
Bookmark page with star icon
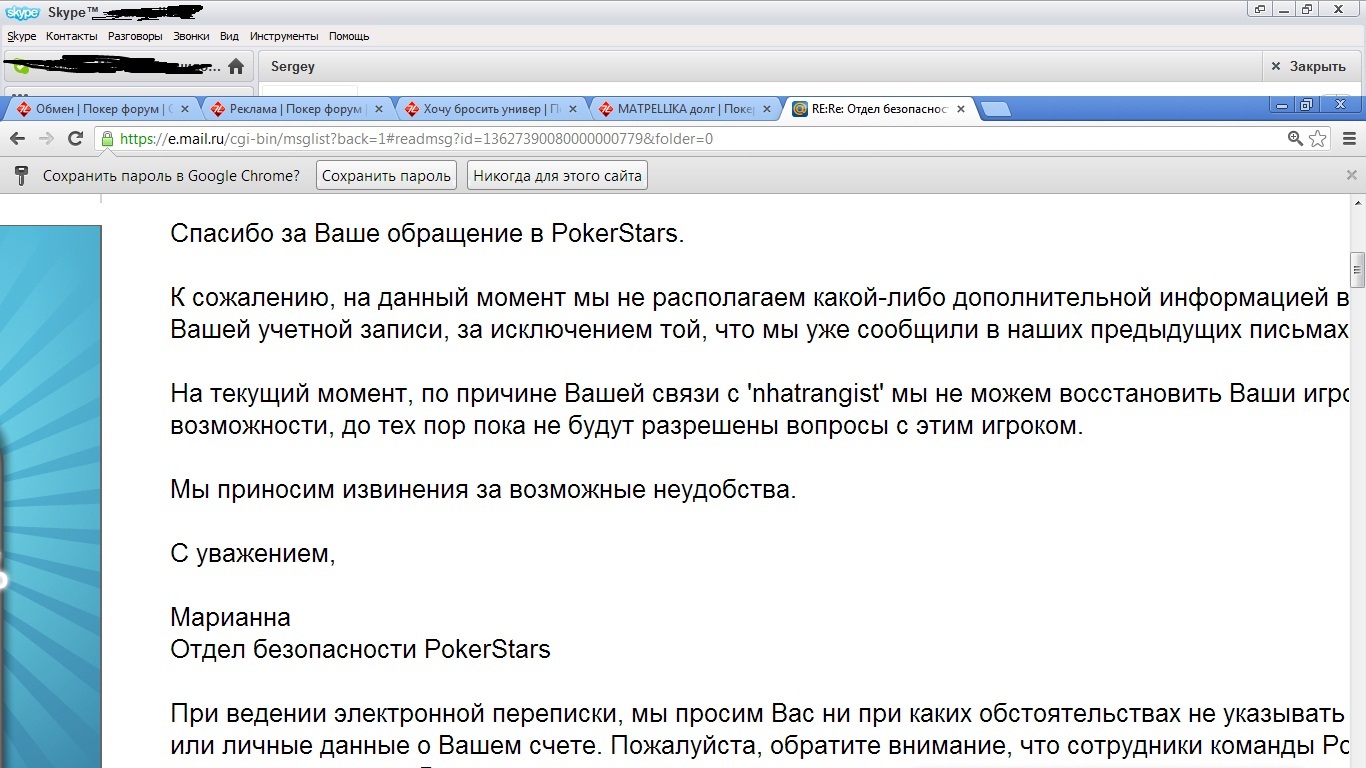[1318, 139]
